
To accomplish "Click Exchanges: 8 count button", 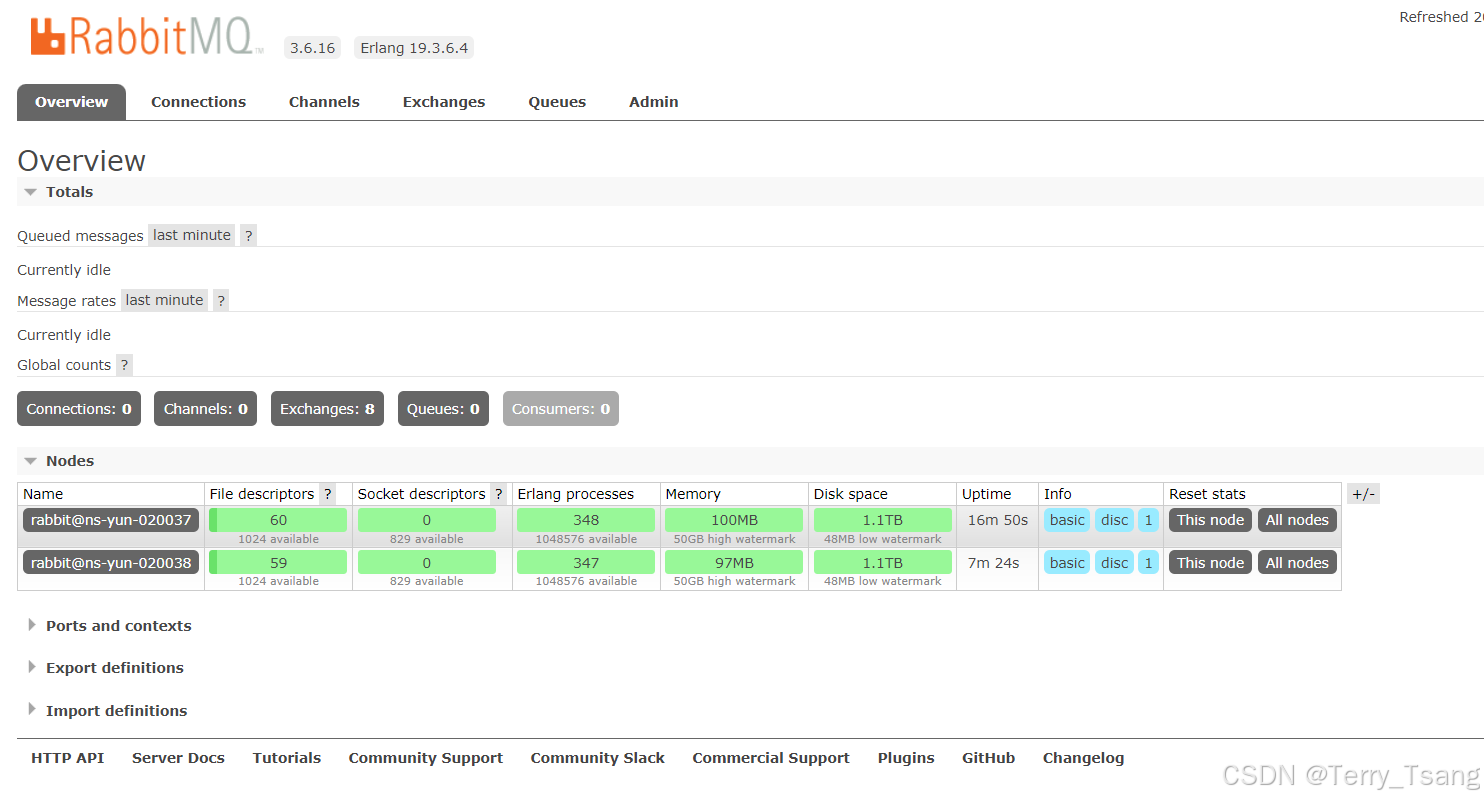I will tap(327, 409).
